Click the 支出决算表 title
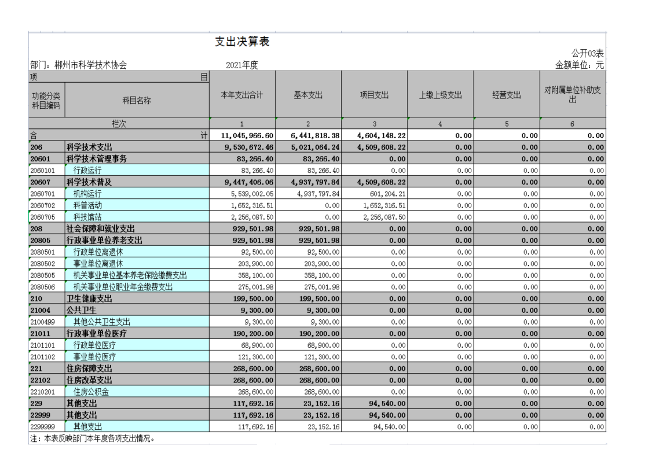 (x=245, y=41)
